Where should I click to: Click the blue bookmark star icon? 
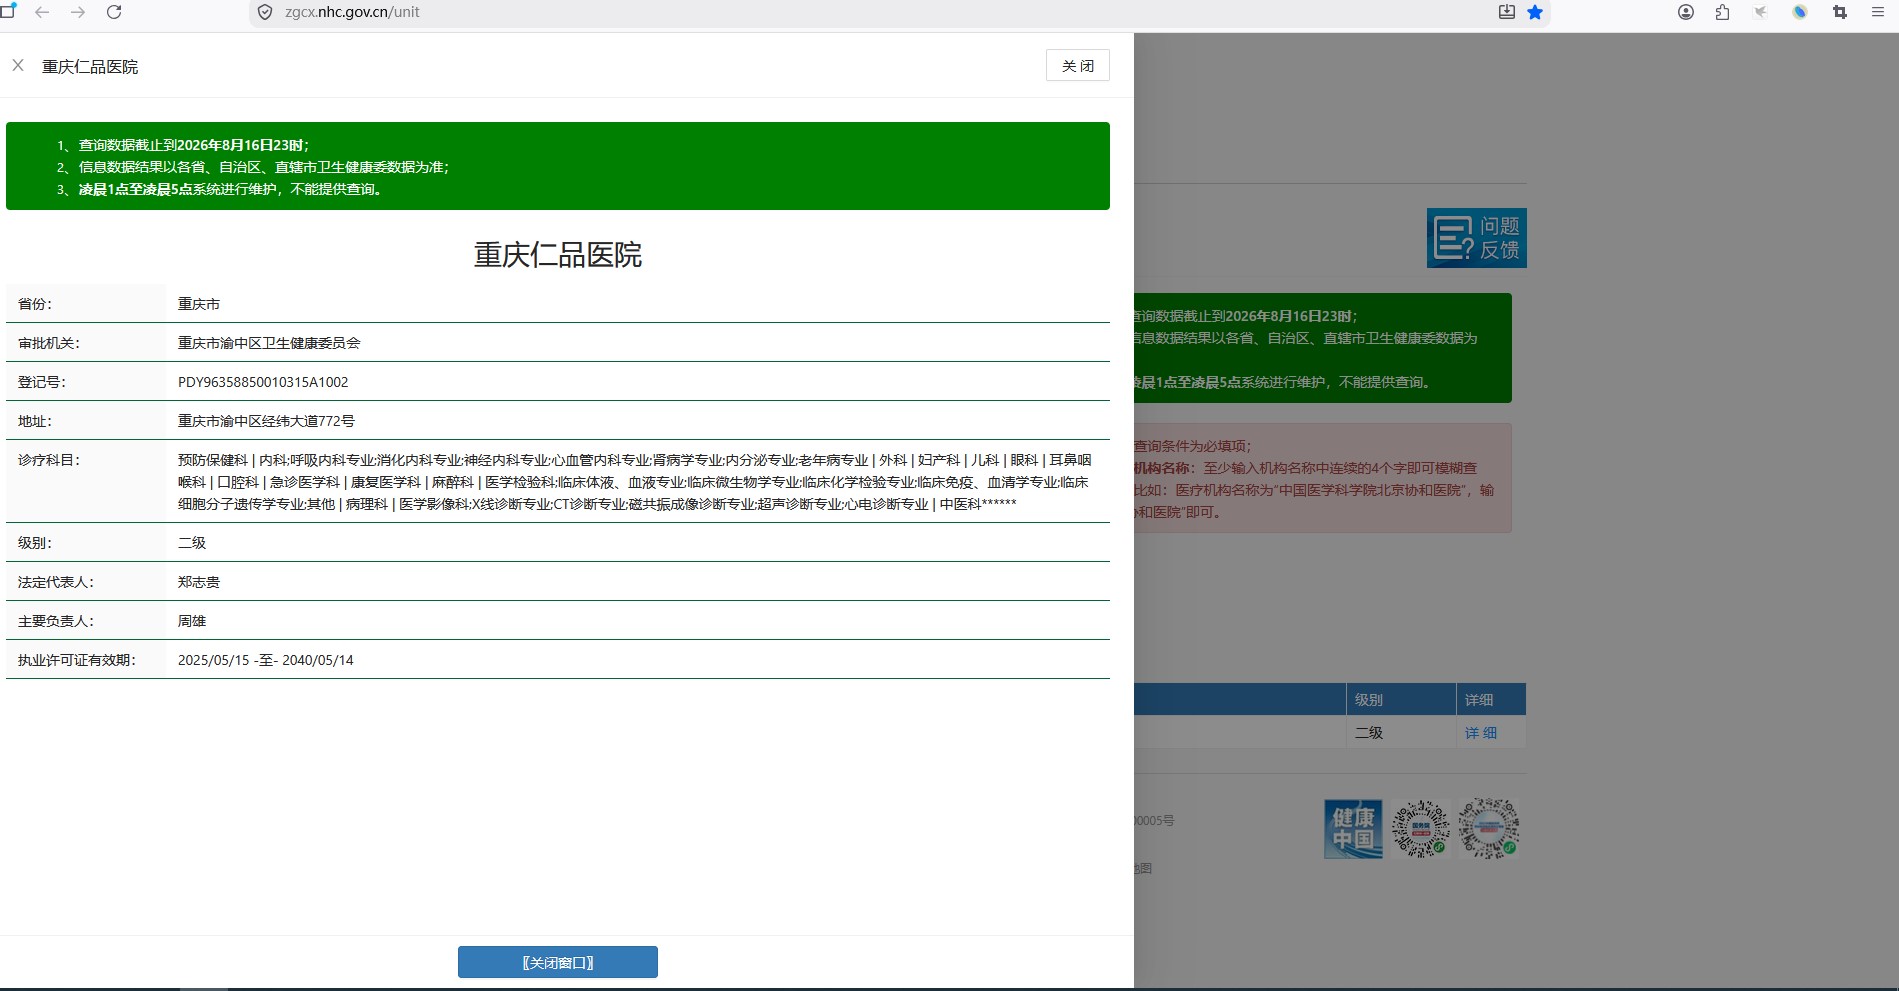pyautogui.click(x=1535, y=12)
